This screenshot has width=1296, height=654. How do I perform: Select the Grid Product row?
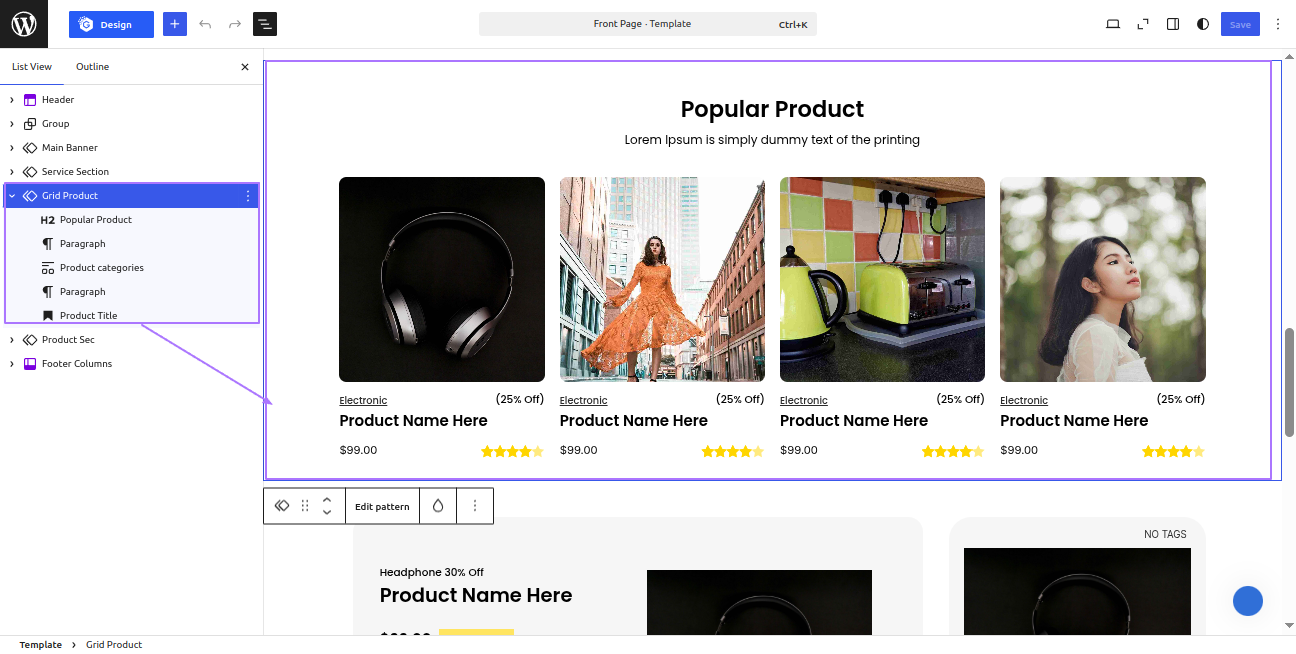point(132,196)
